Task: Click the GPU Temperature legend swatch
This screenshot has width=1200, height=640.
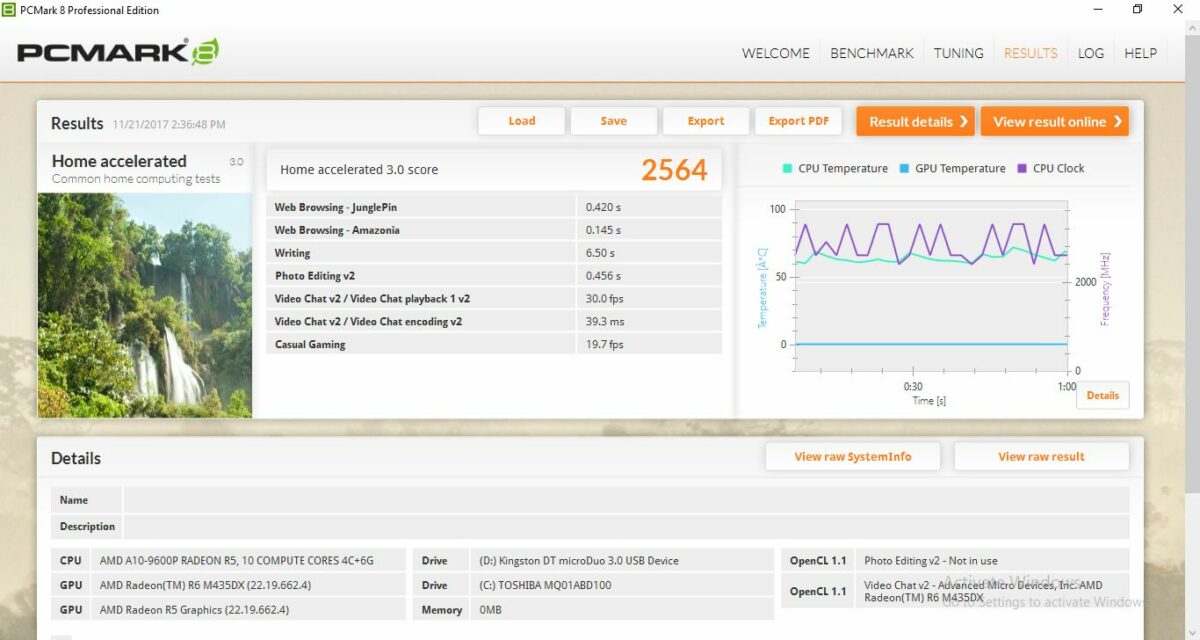Action: click(x=905, y=169)
